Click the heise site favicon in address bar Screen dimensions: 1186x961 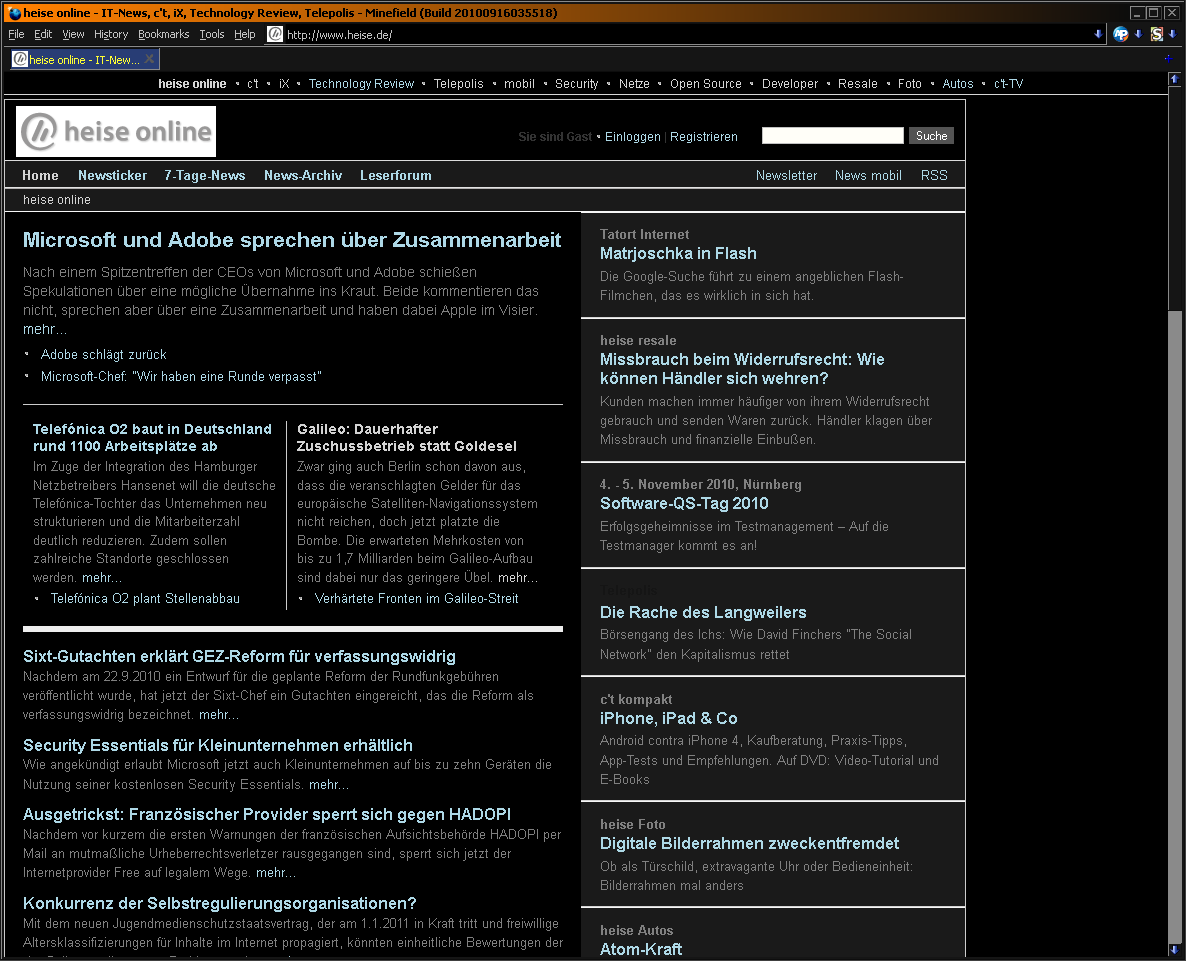(x=275, y=34)
